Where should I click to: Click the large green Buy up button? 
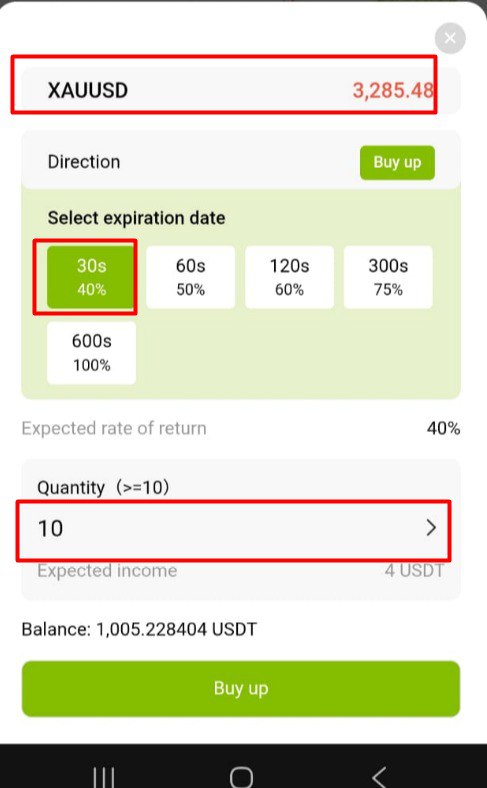coord(241,688)
